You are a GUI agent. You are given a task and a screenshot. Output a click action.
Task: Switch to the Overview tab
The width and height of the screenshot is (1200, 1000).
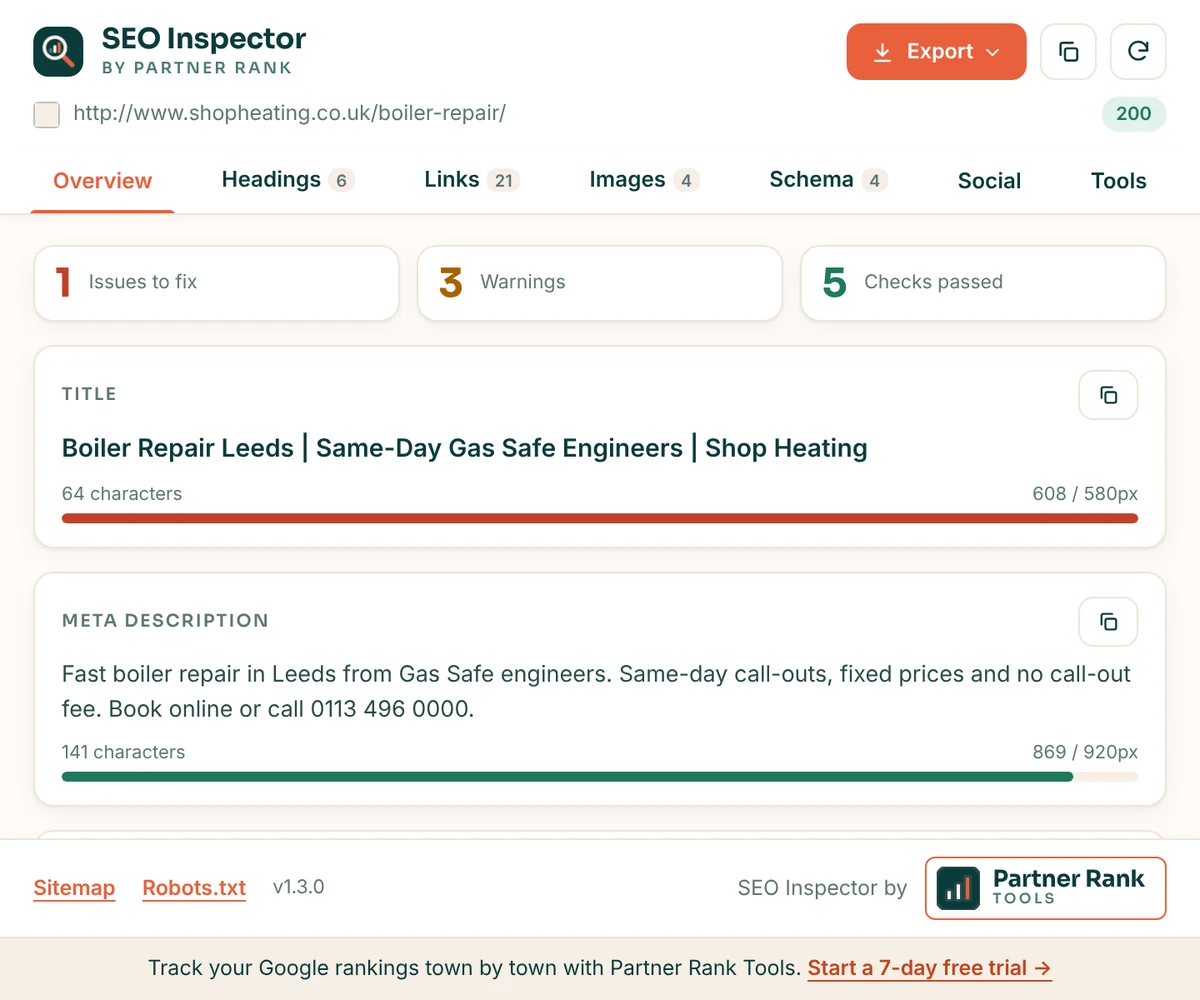(102, 181)
